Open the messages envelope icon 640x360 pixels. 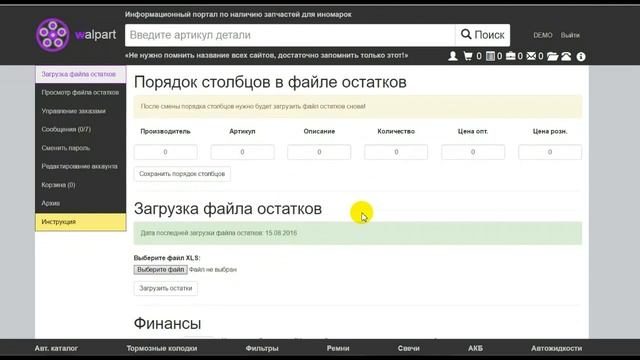tap(531, 56)
